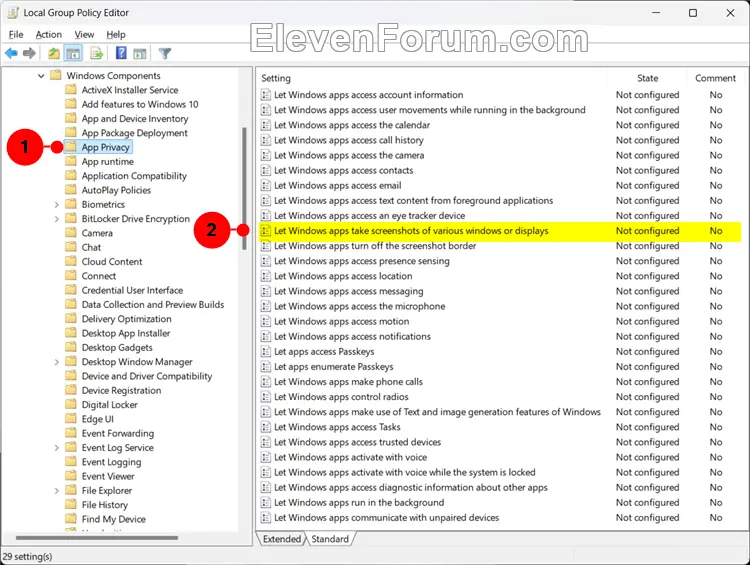This screenshot has width=750, height=565.
Task: Open the Action menu
Action: [48, 34]
